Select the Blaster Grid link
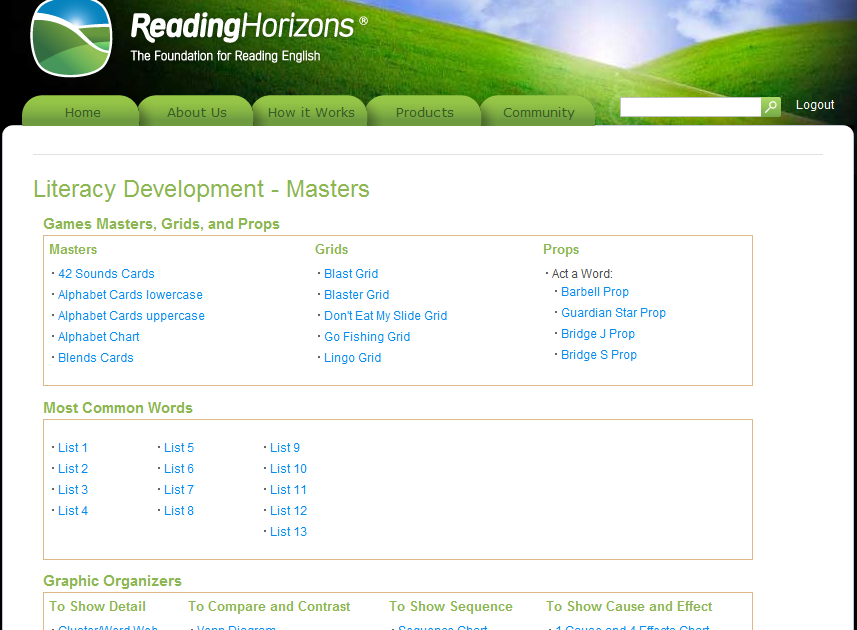 [356, 294]
